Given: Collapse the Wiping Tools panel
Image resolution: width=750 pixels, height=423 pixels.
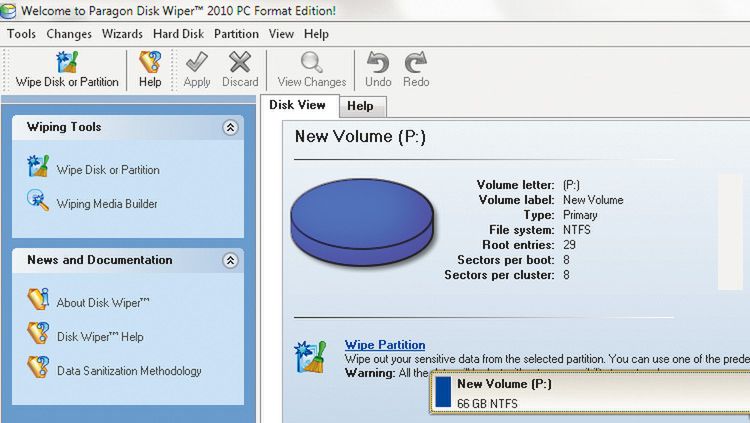Looking at the screenshot, I should (230, 127).
